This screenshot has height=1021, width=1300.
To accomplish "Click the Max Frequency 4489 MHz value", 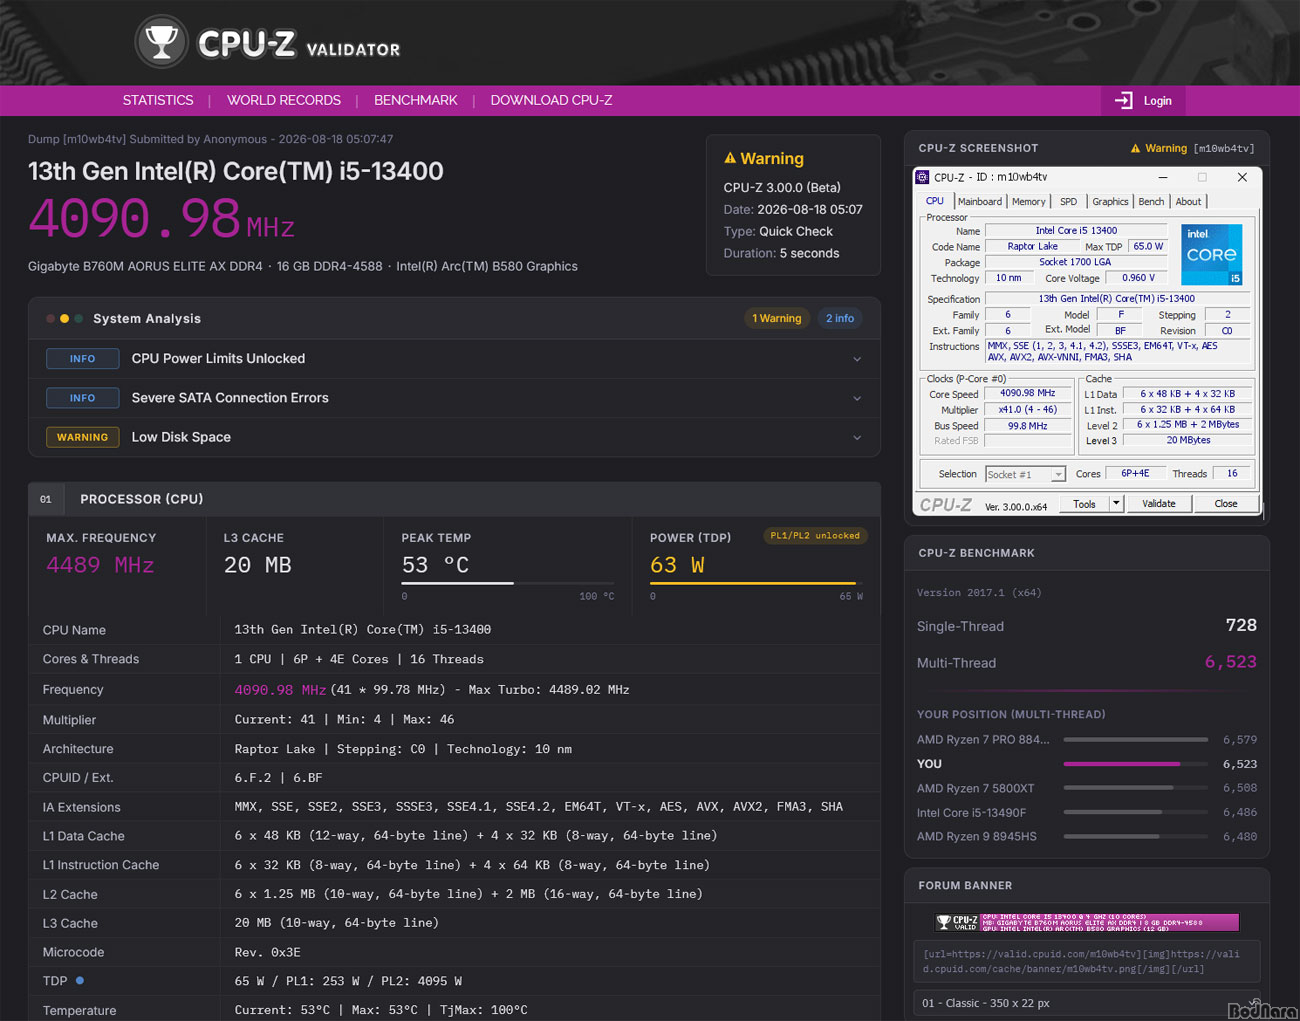I will [100, 565].
